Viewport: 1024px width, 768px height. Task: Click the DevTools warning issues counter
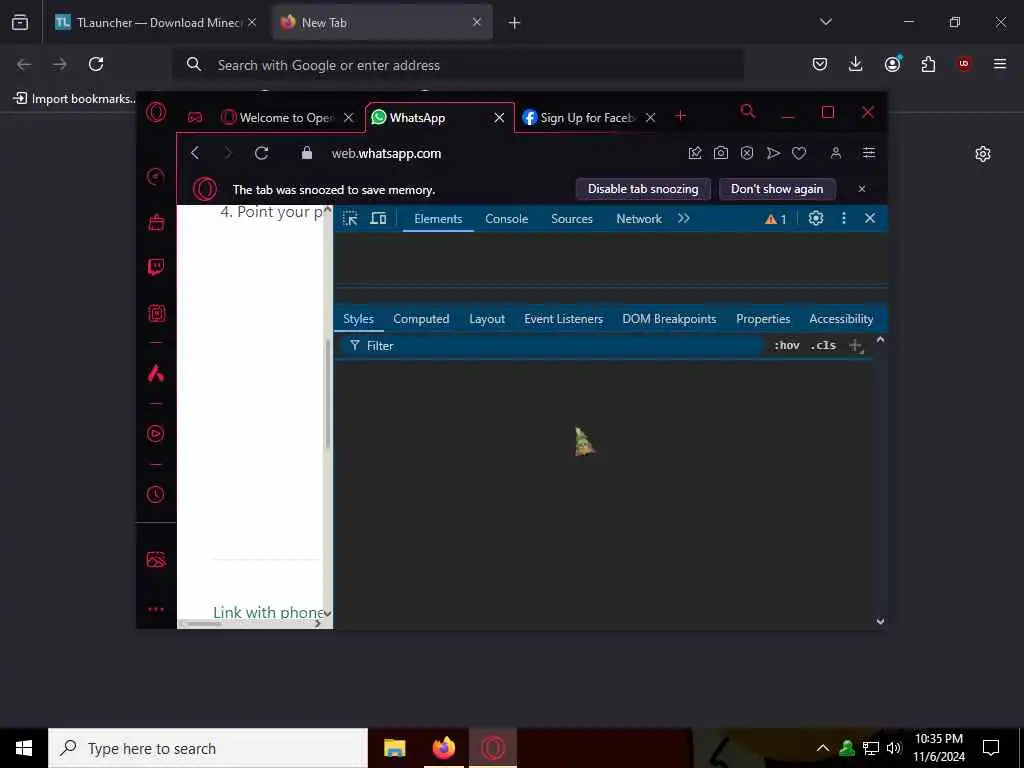[776, 219]
